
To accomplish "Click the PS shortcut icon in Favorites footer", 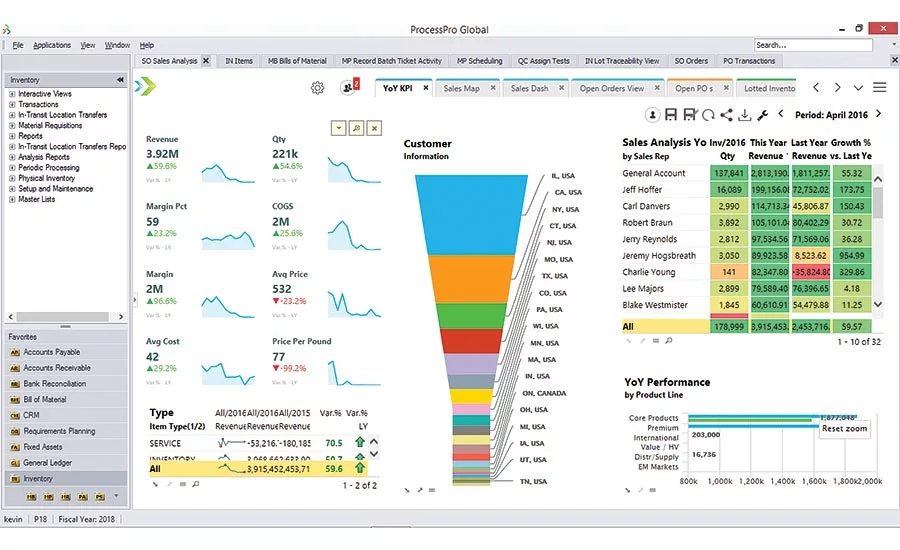I will 100,497.
